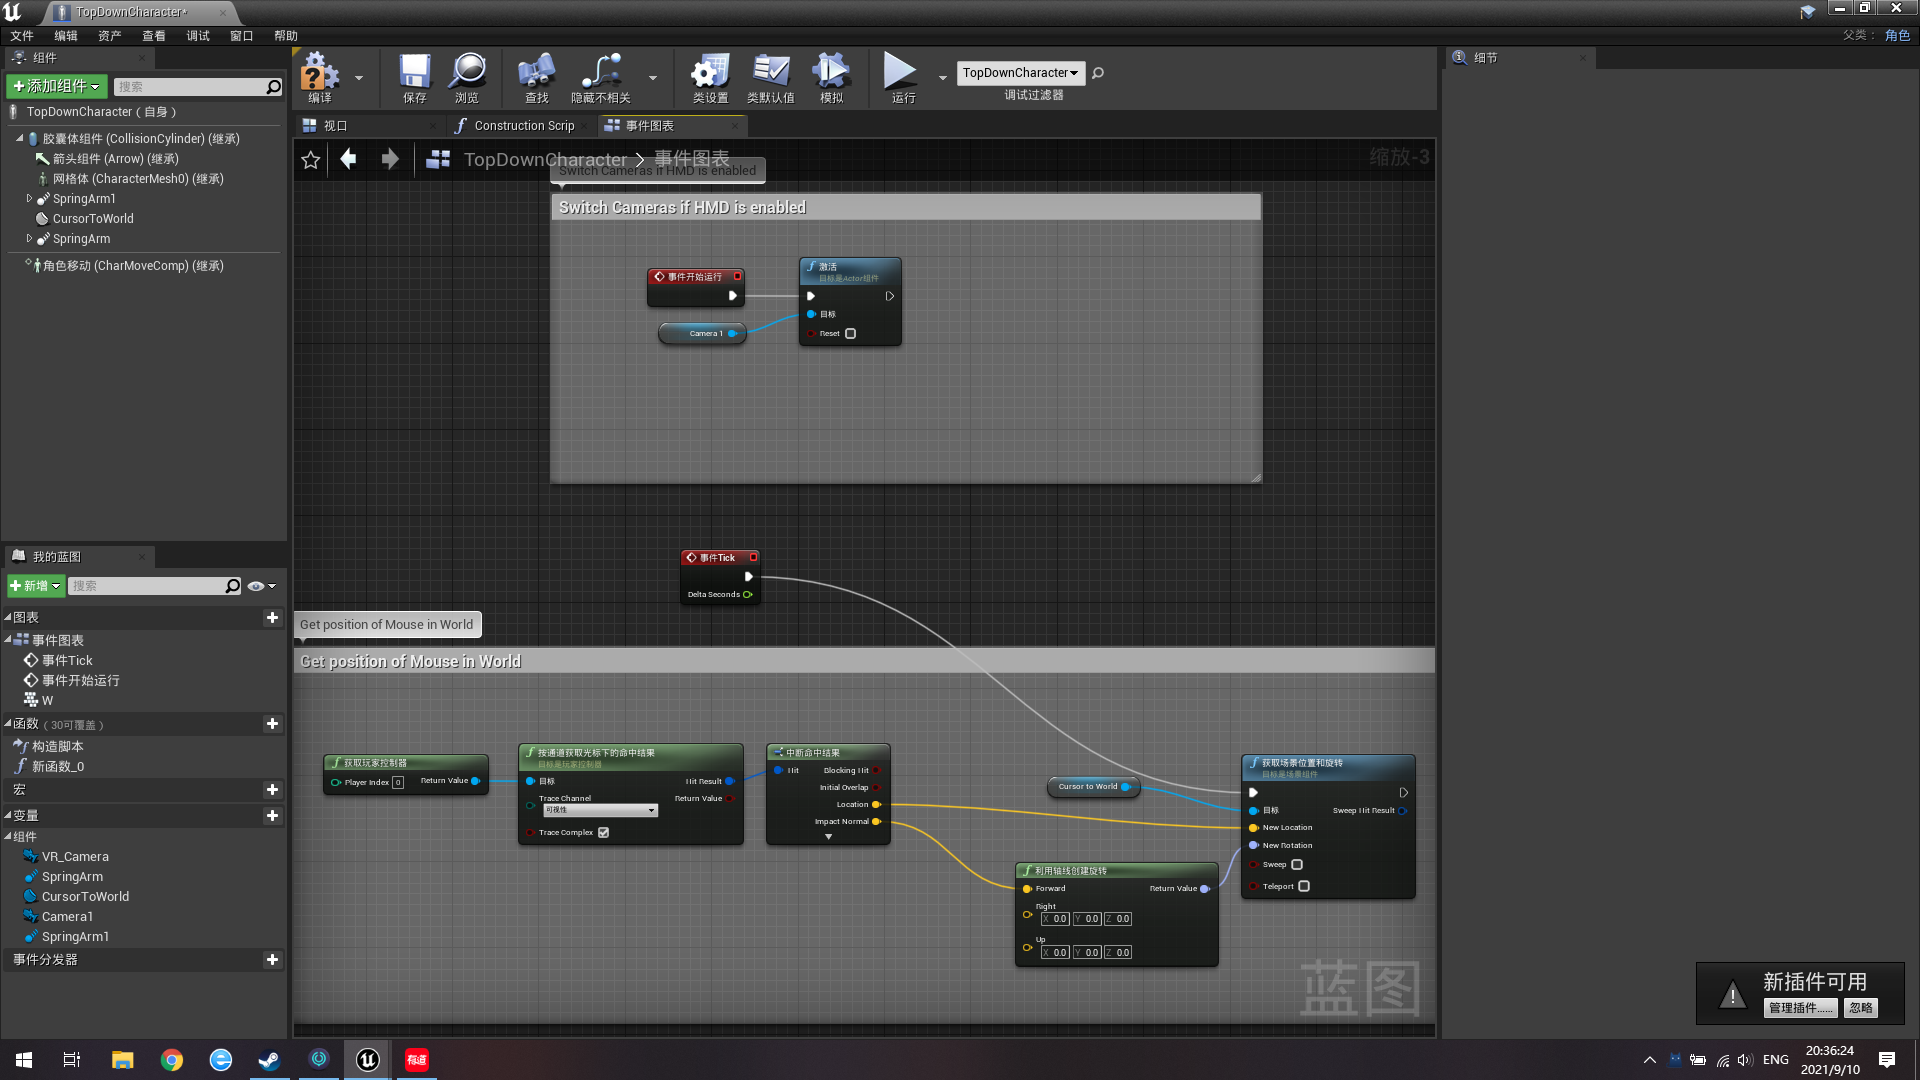
Task: Toggle Sweep checkbox on the node
Action: pyautogui.click(x=1297, y=865)
